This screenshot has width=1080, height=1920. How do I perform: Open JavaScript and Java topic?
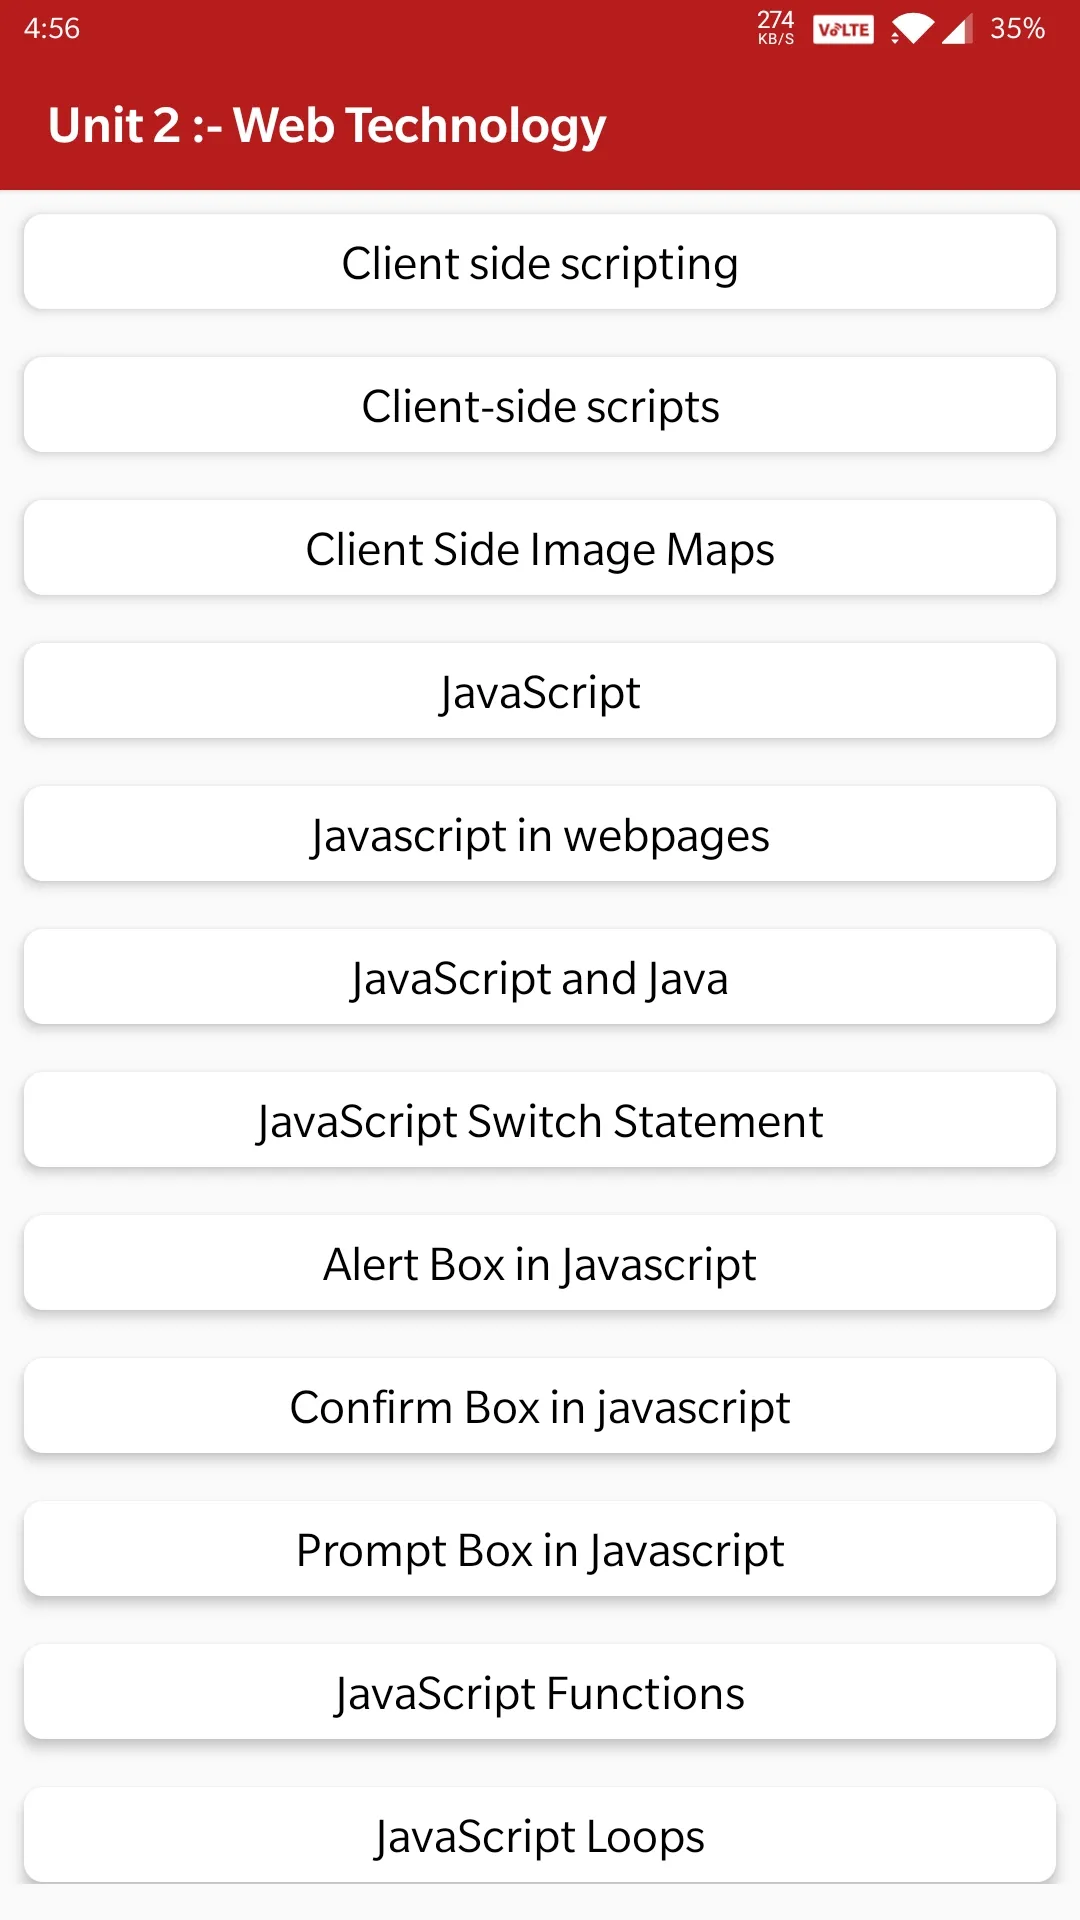tap(540, 977)
